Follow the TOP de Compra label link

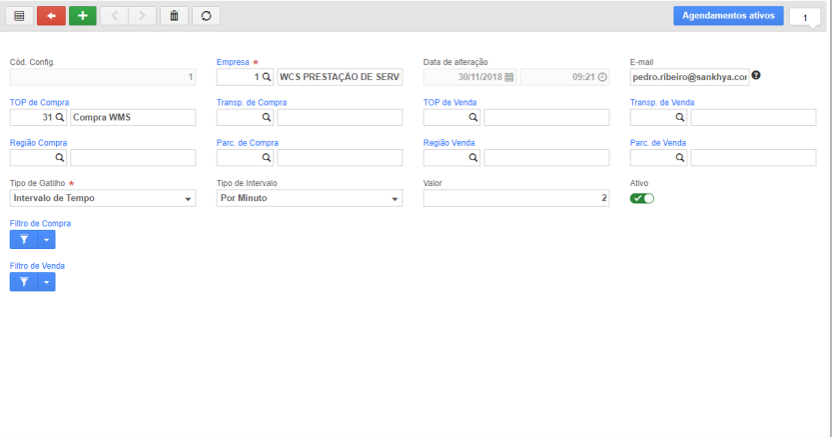[39, 102]
